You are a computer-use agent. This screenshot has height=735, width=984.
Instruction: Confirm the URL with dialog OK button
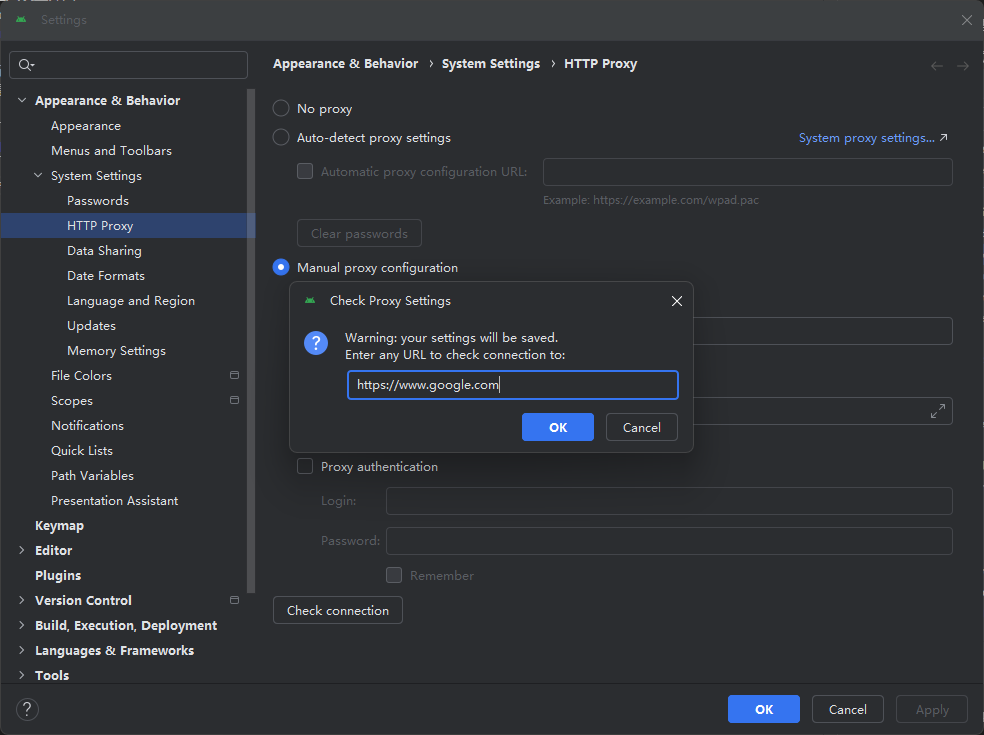(558, 427)
